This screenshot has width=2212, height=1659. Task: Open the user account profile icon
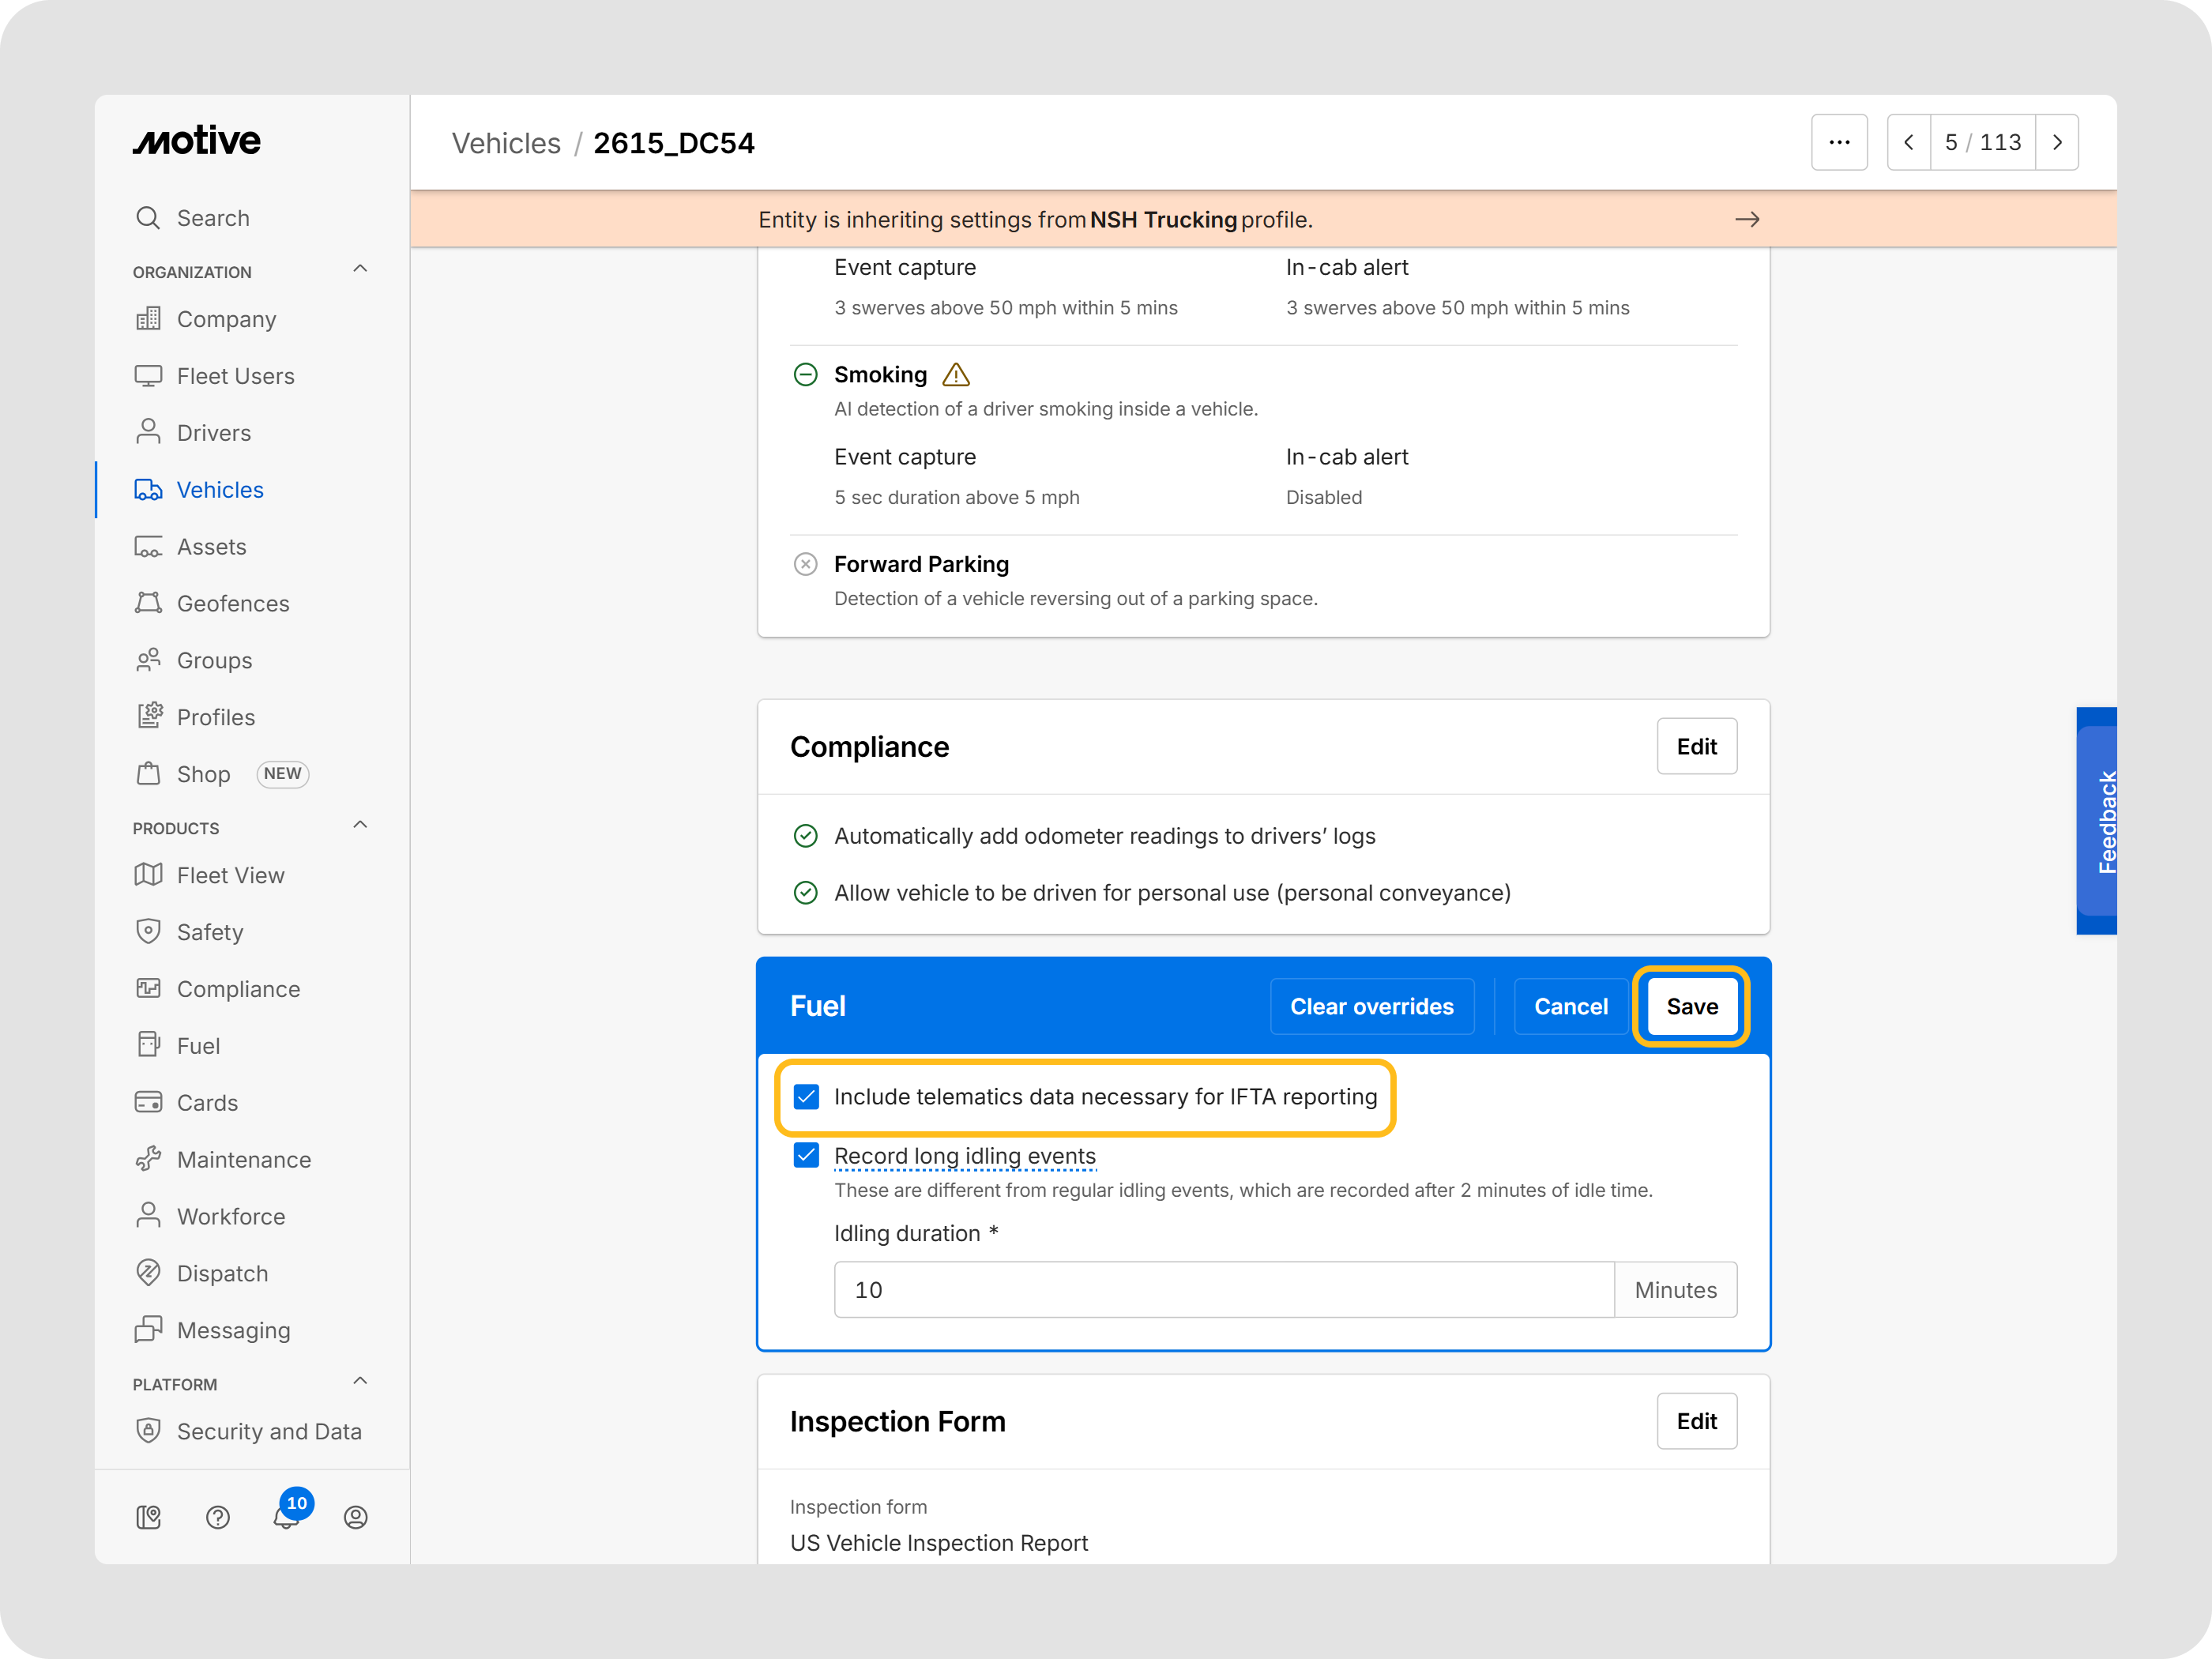point(355,1517)
